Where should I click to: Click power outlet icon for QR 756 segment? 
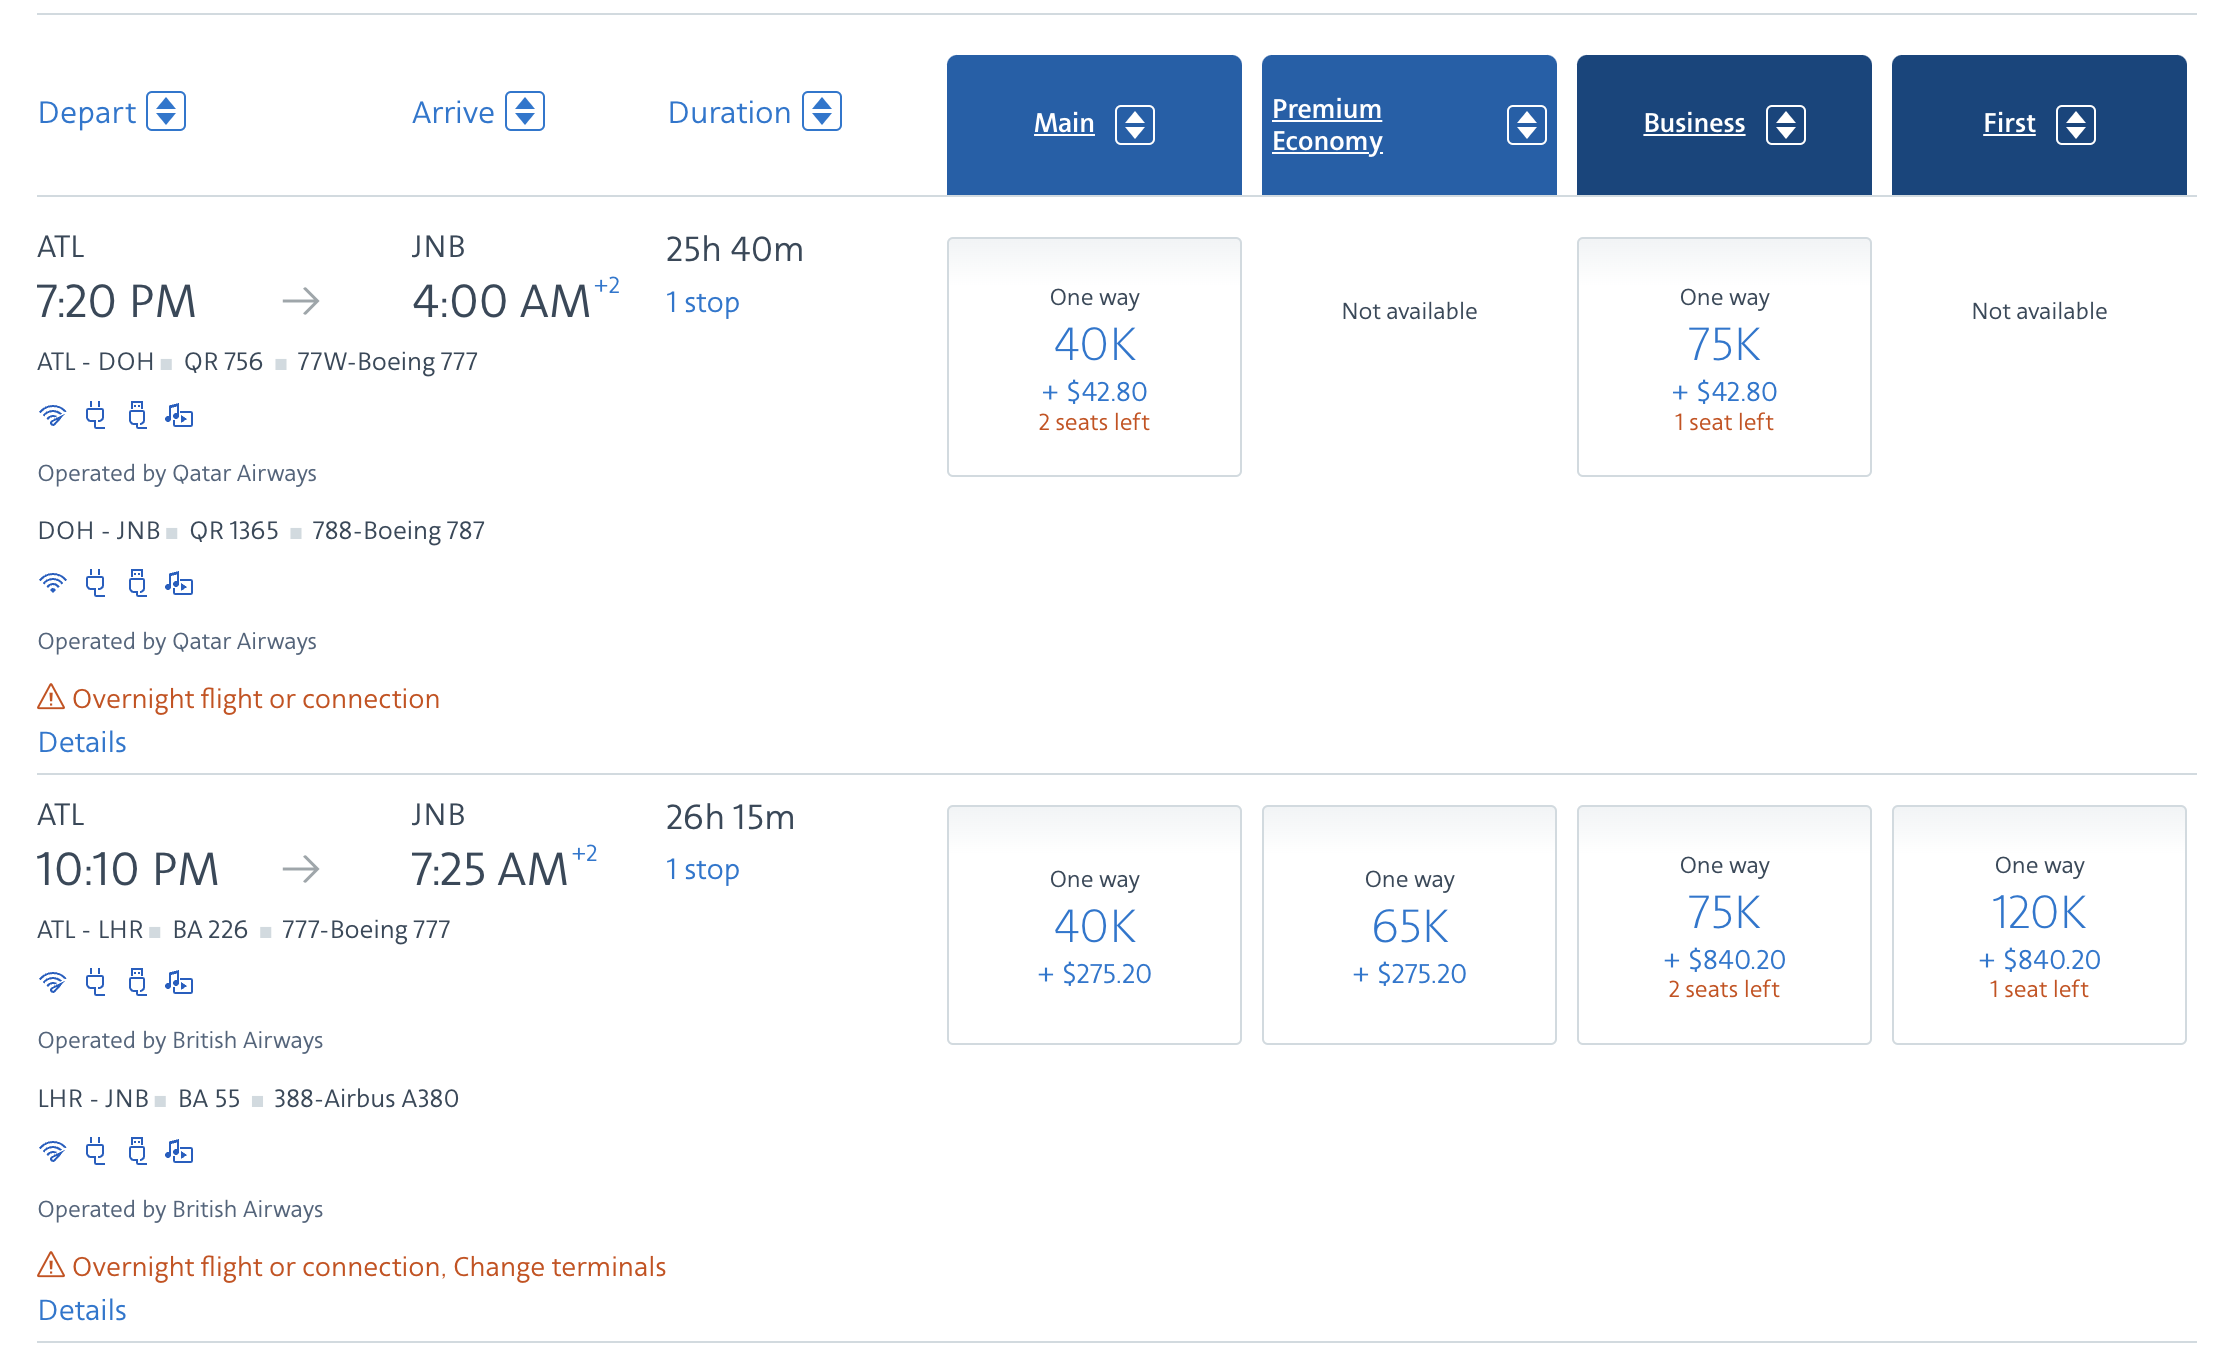point(95,415)
